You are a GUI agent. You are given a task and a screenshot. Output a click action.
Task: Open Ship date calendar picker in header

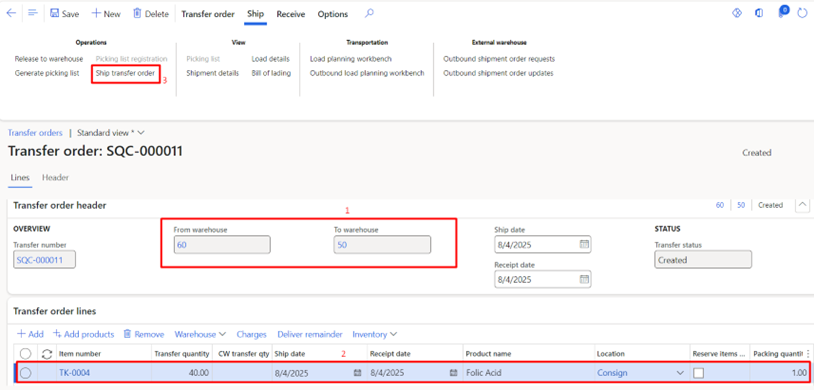(x=584, y=244)
